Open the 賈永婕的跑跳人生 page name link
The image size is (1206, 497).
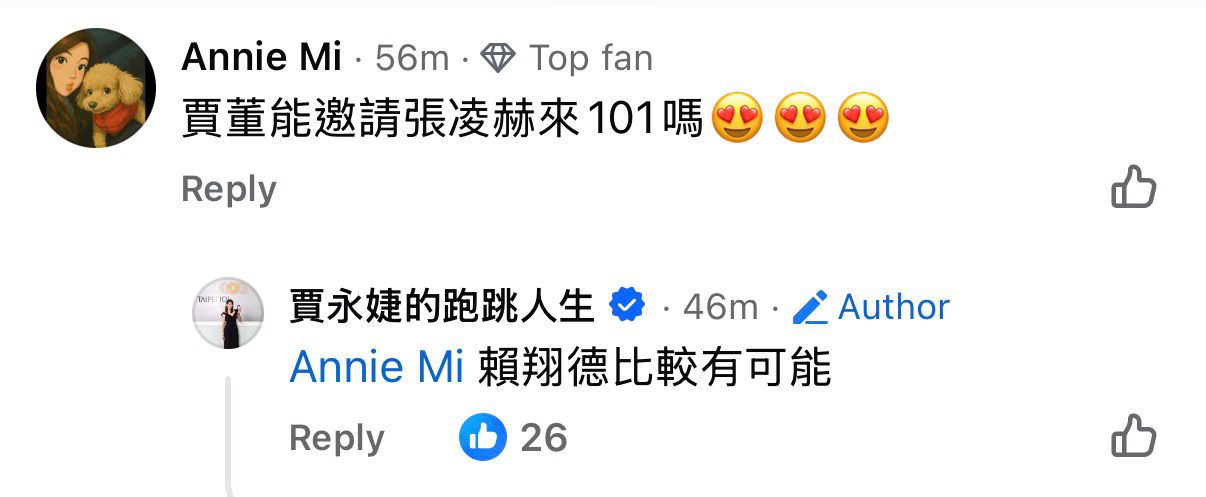point(442,306)
